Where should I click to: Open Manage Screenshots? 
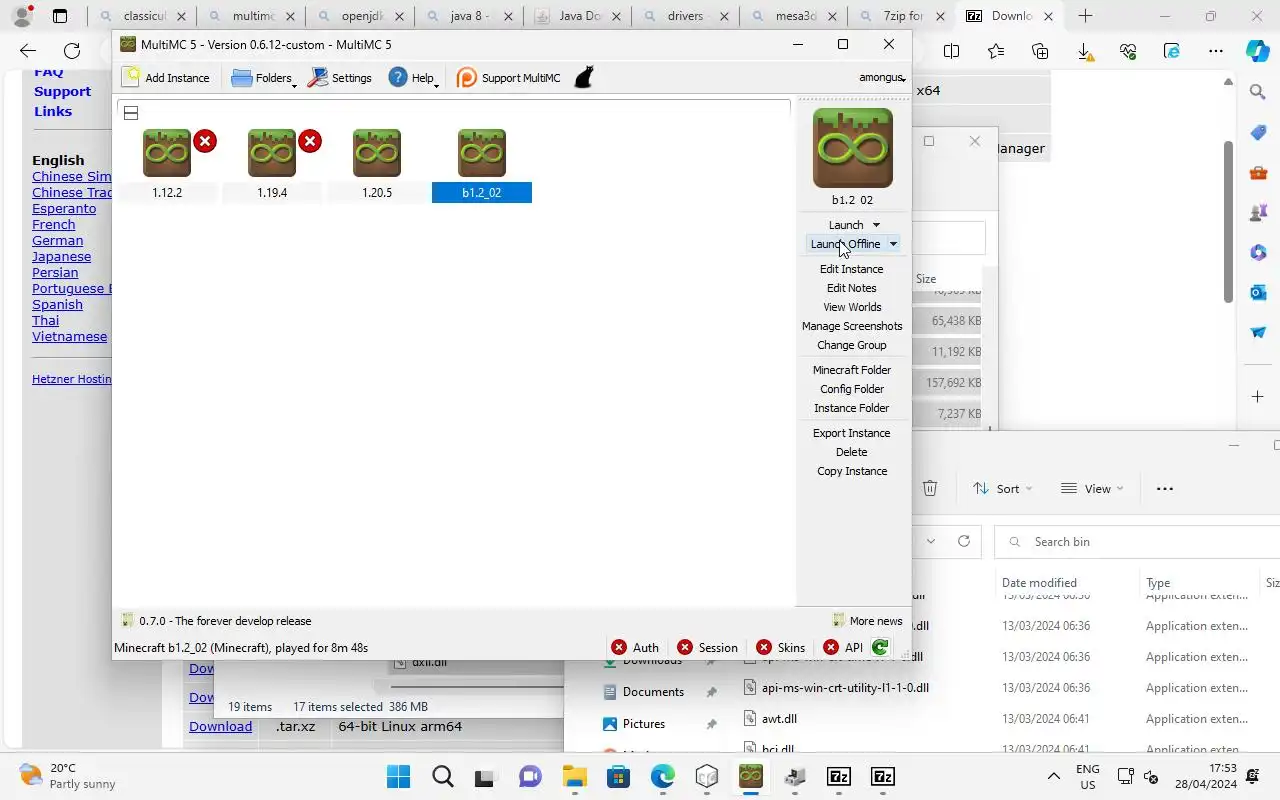(x=852, y=326)
